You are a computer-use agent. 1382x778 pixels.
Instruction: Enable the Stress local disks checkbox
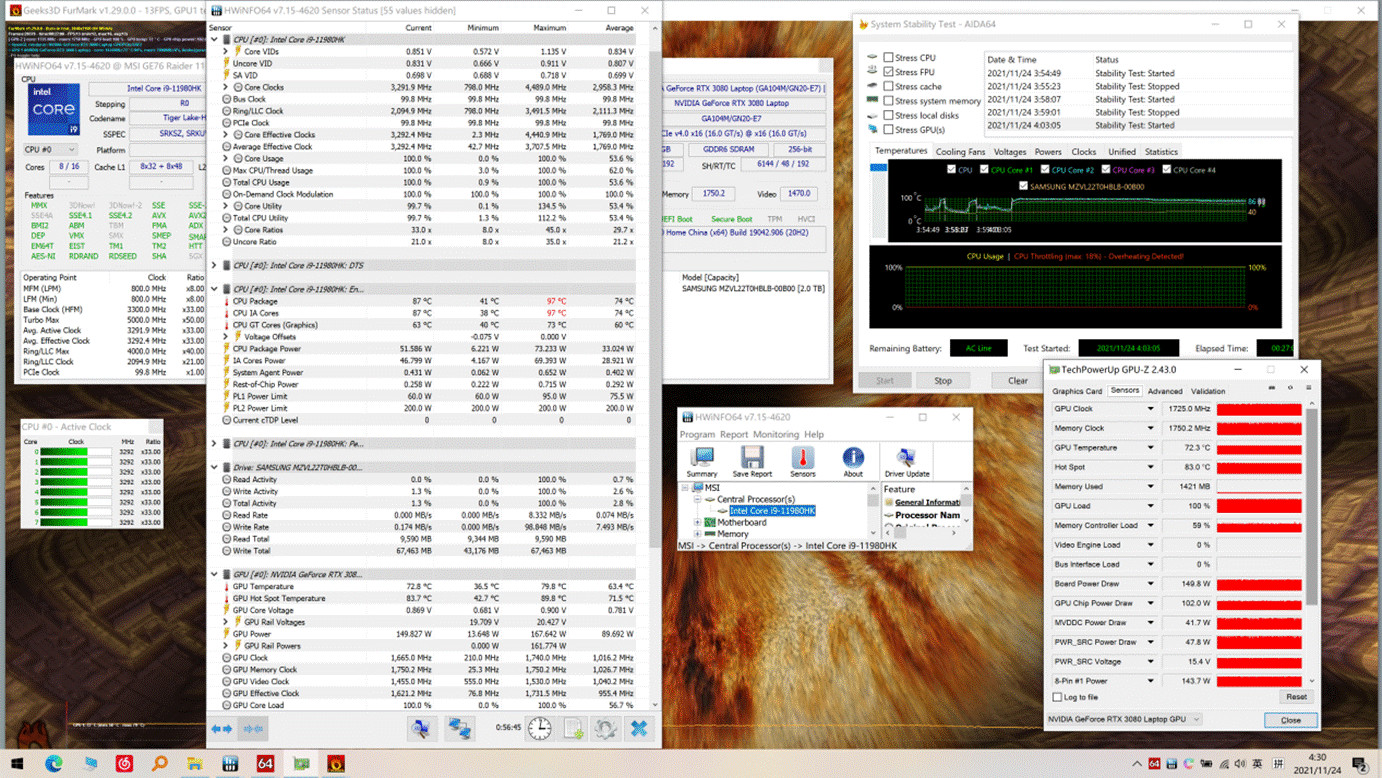888,115
